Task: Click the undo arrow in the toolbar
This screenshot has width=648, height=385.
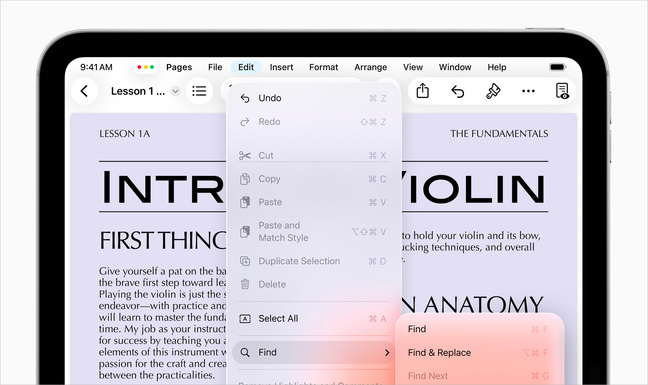Action: point(457,91)
